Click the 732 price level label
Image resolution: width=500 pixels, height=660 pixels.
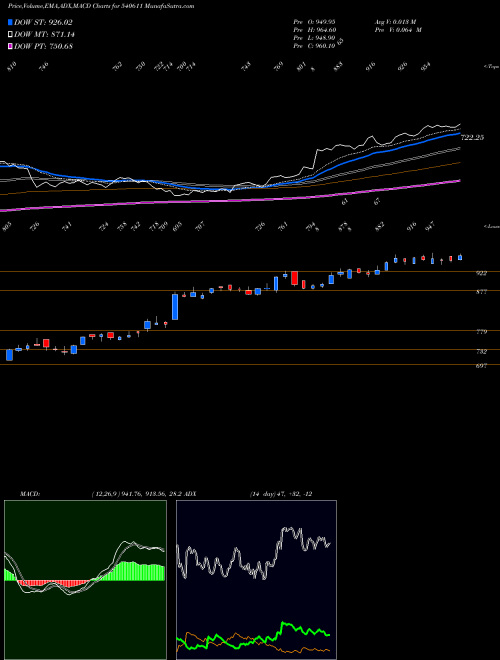[481, 351]
